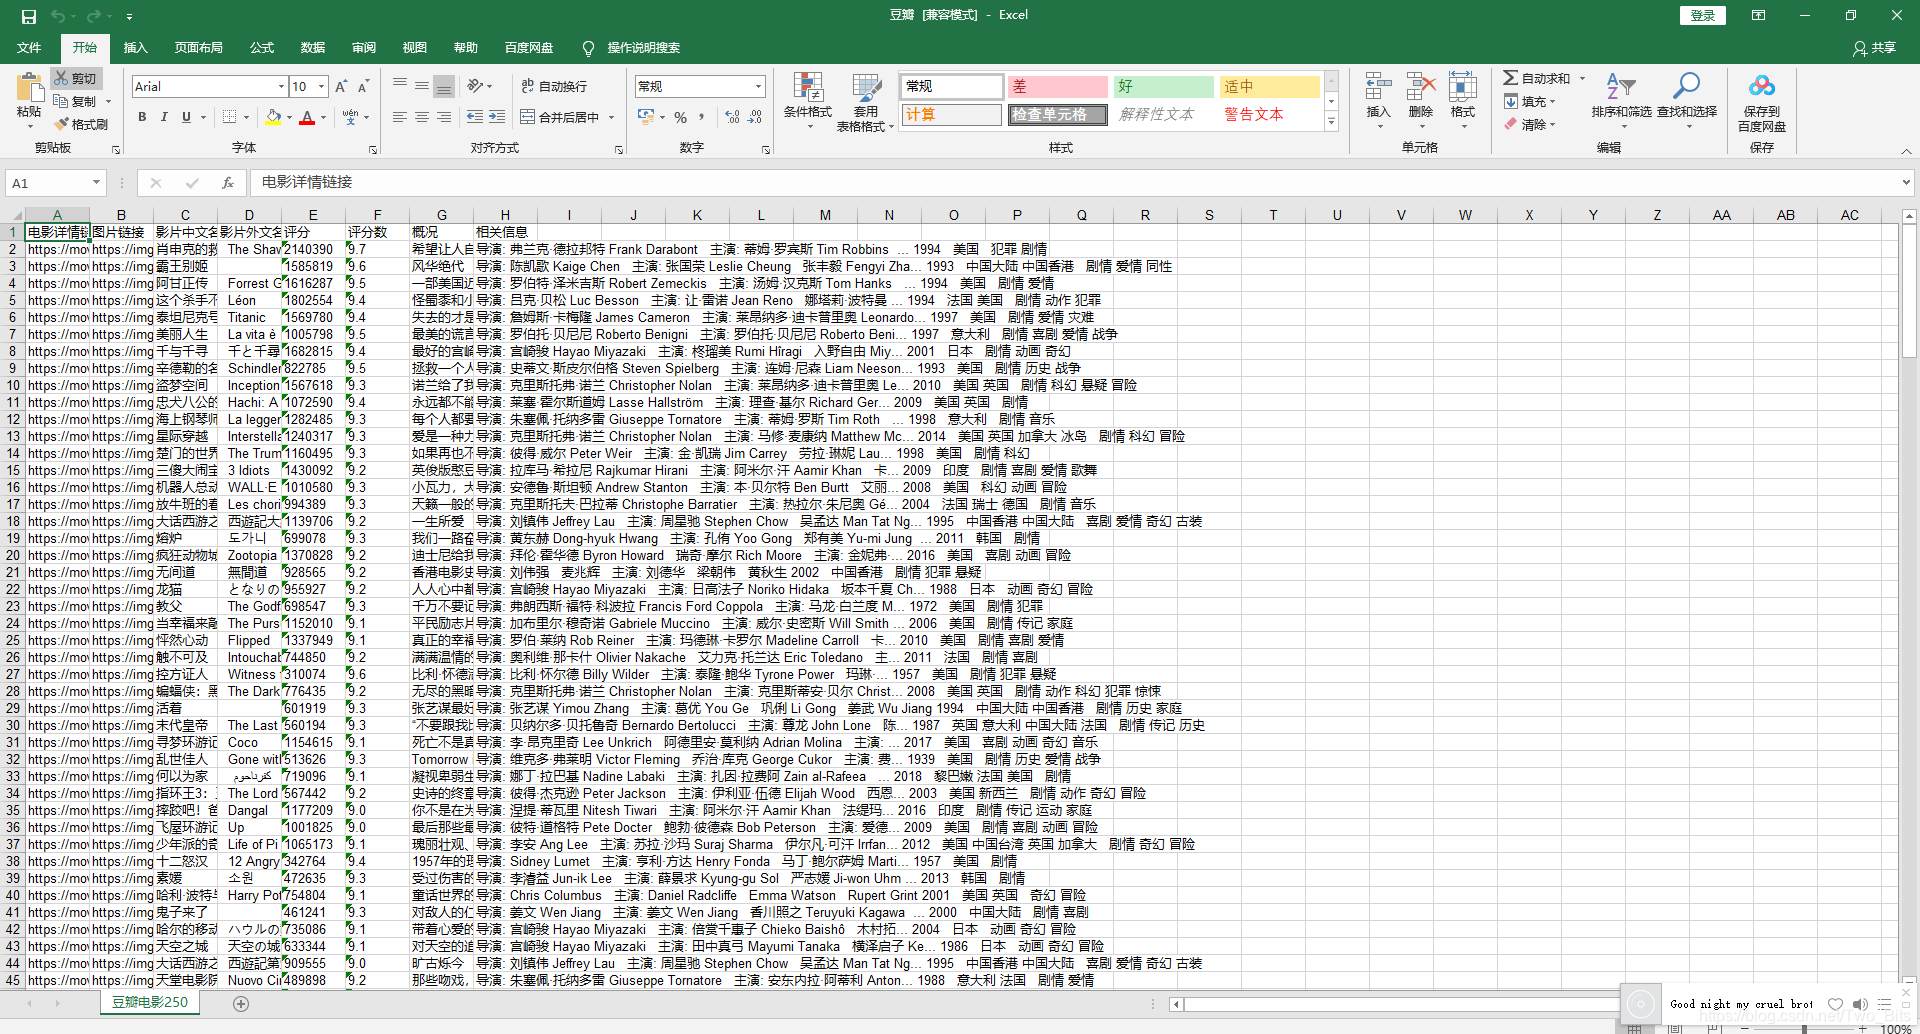The image size is (1920, 1034).
Task: Collapse the ribbon with the chevron
Action: point(1906,151)
